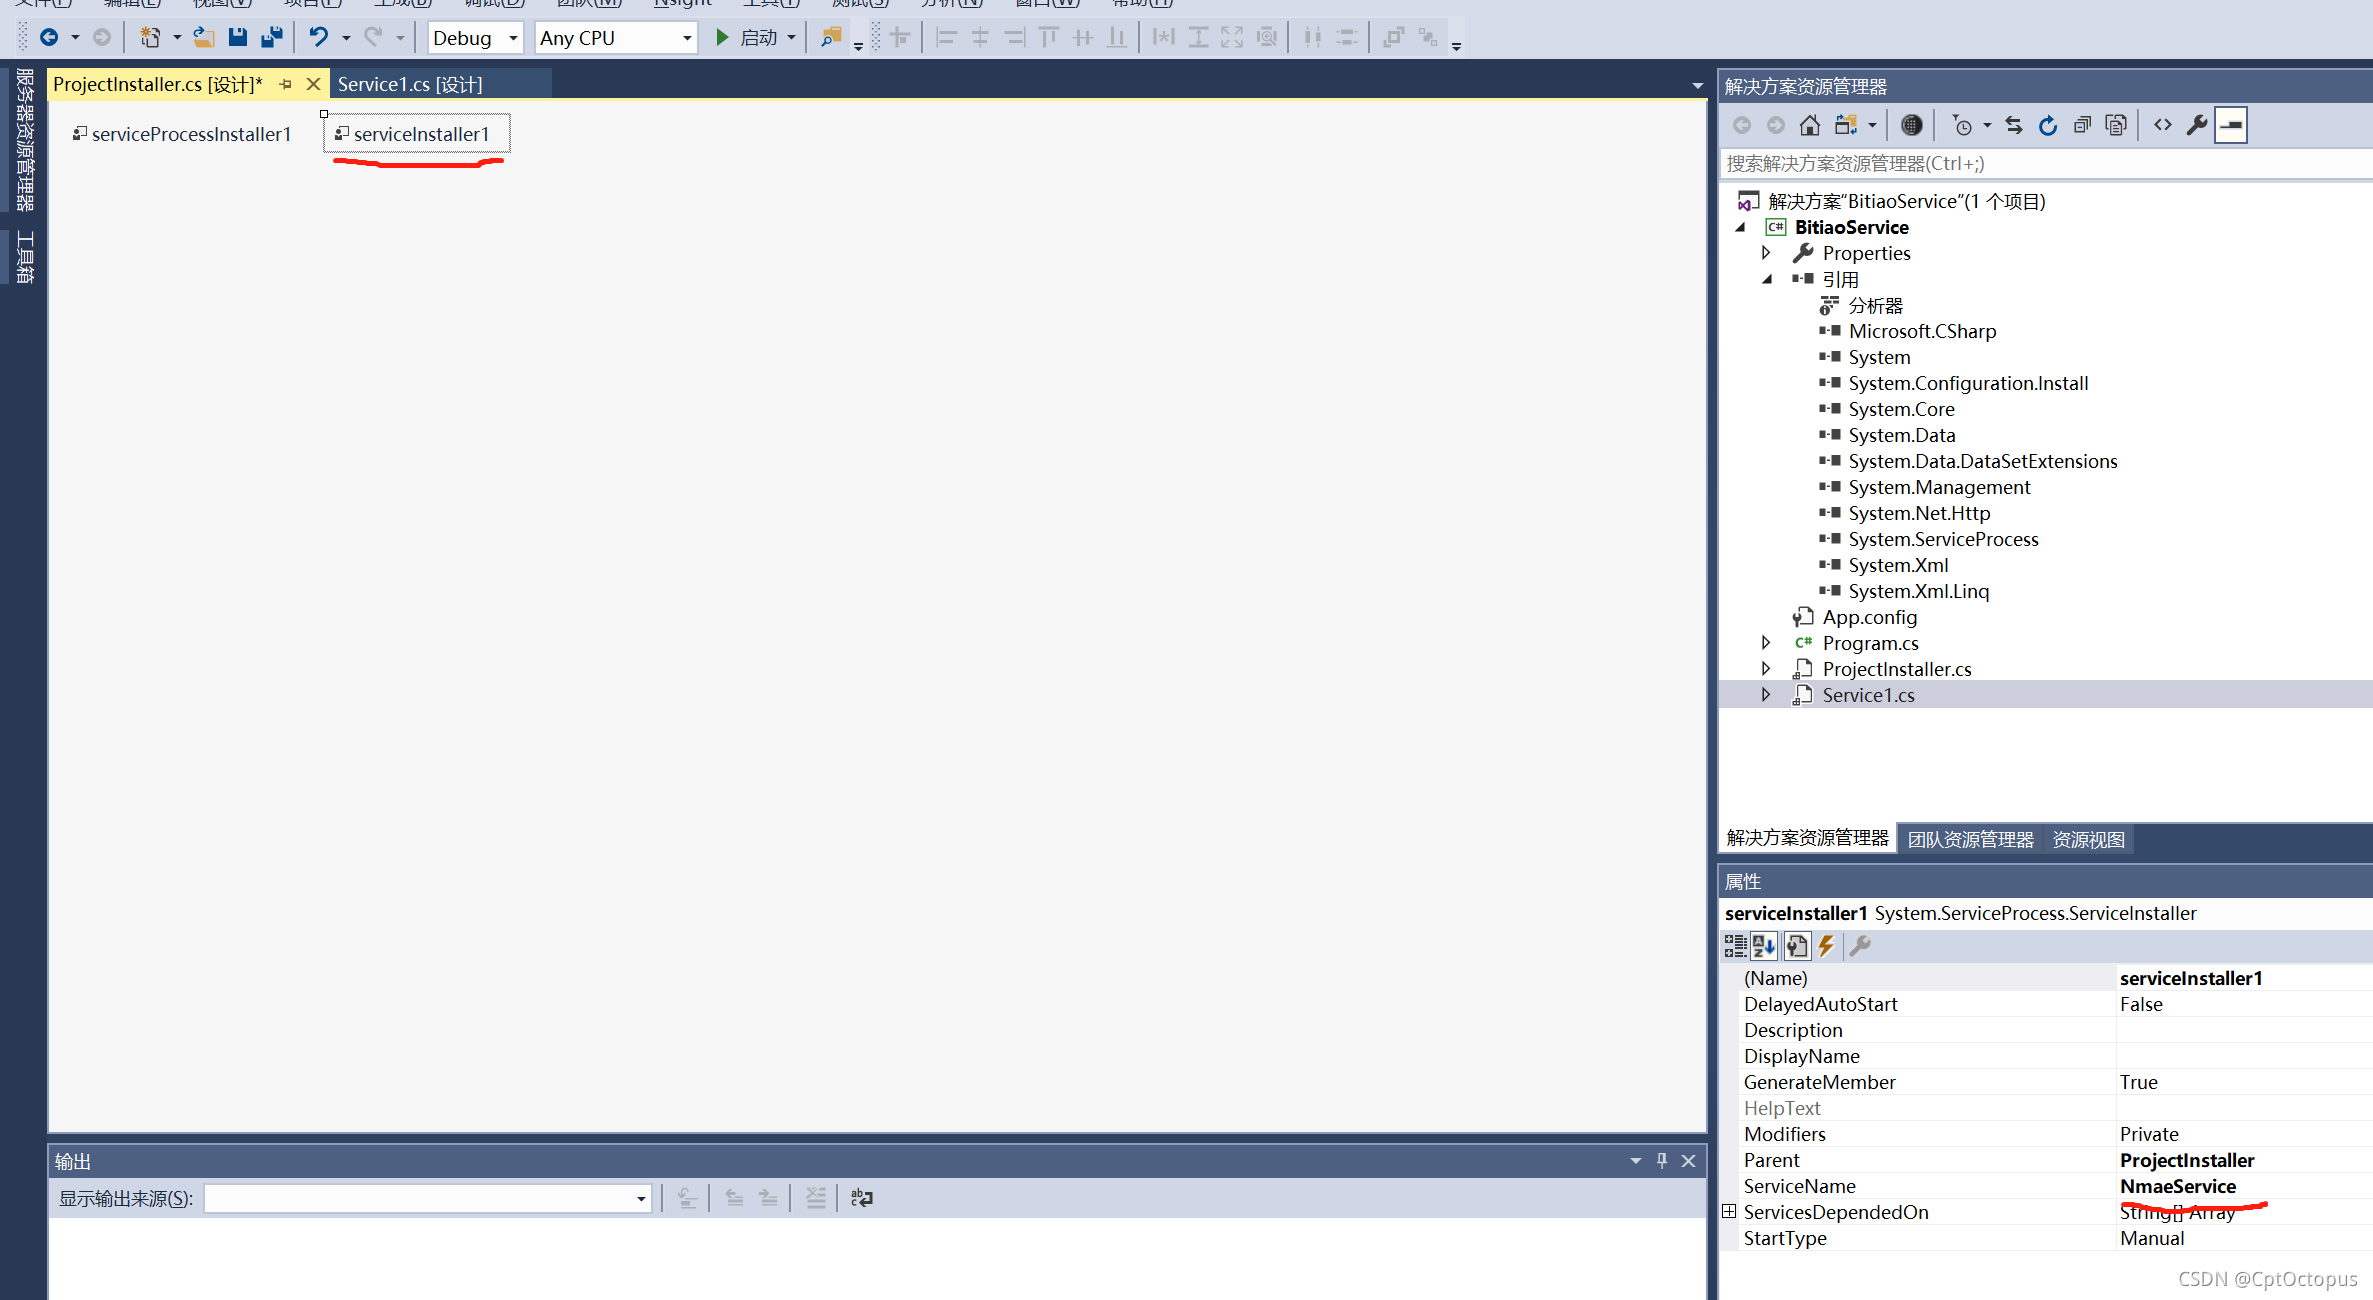Show events via the lightning bolt icon
Screen dimensions: 2373x1300
coord(1826,946)
